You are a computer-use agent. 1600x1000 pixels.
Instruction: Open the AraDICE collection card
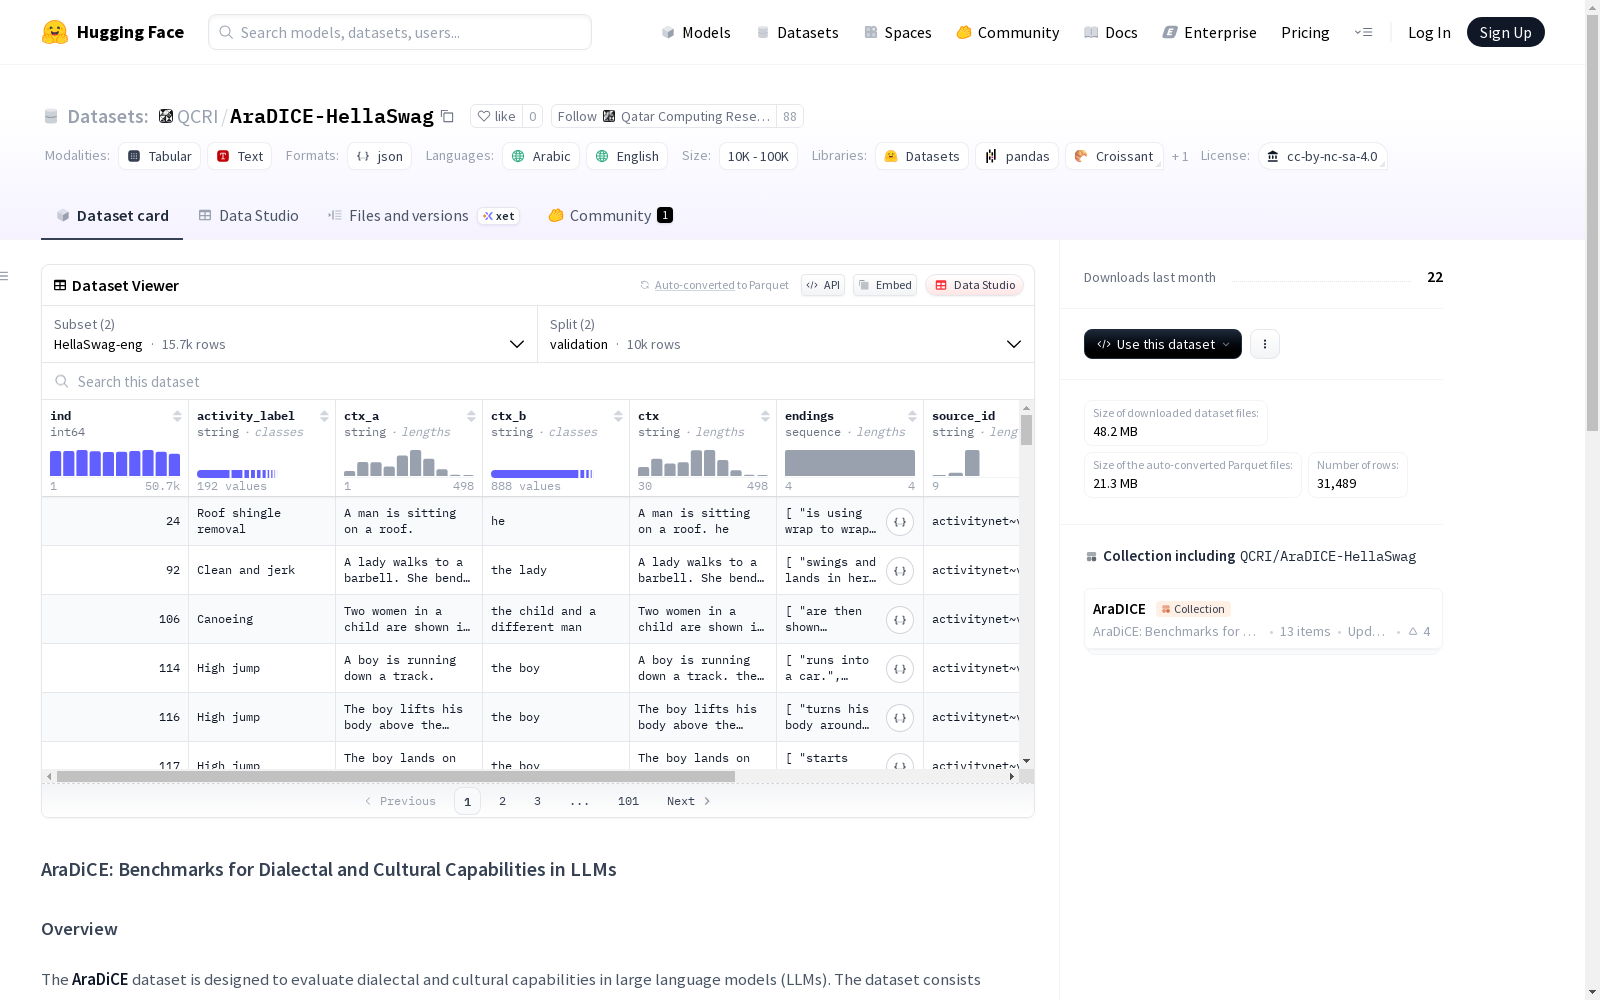(x=1263, y=619)
